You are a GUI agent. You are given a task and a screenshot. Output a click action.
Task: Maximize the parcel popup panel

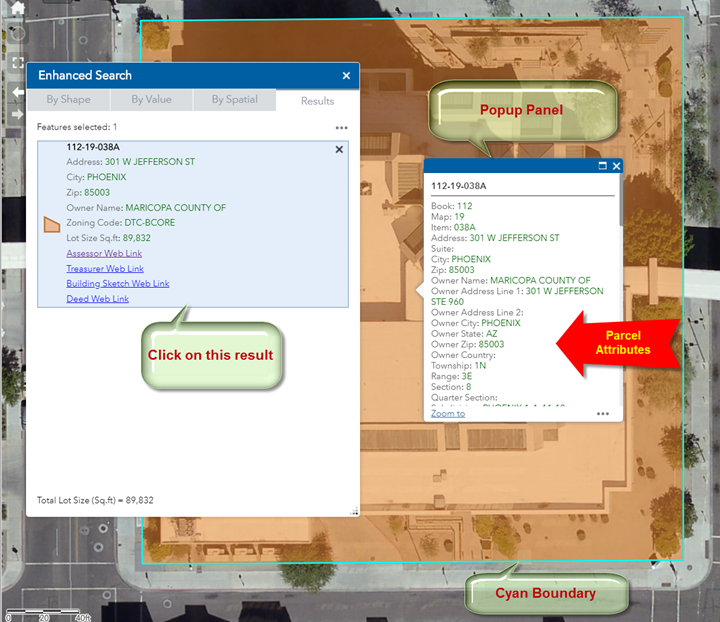(x=603, y=166)
